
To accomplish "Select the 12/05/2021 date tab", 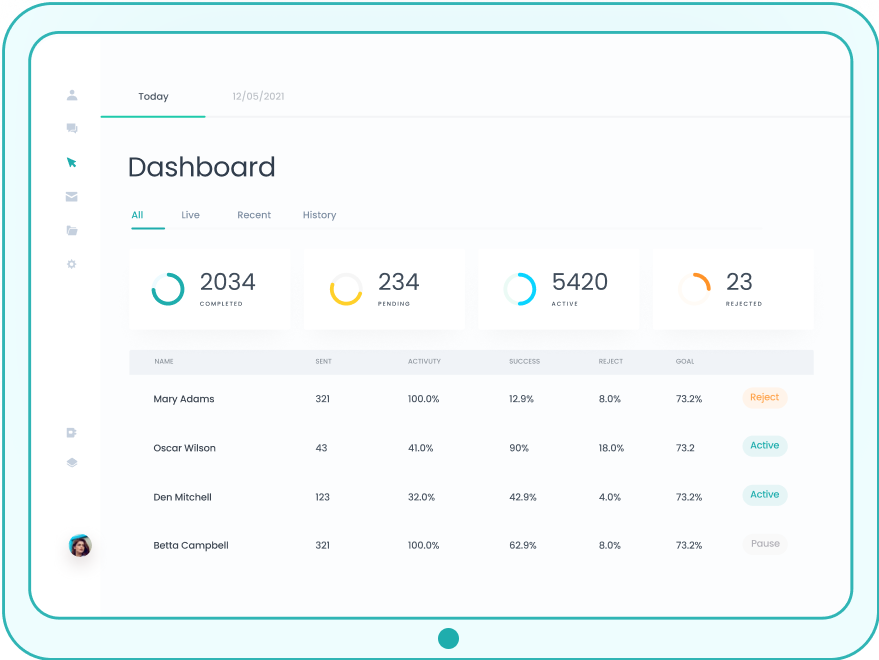I will point(258,97).
